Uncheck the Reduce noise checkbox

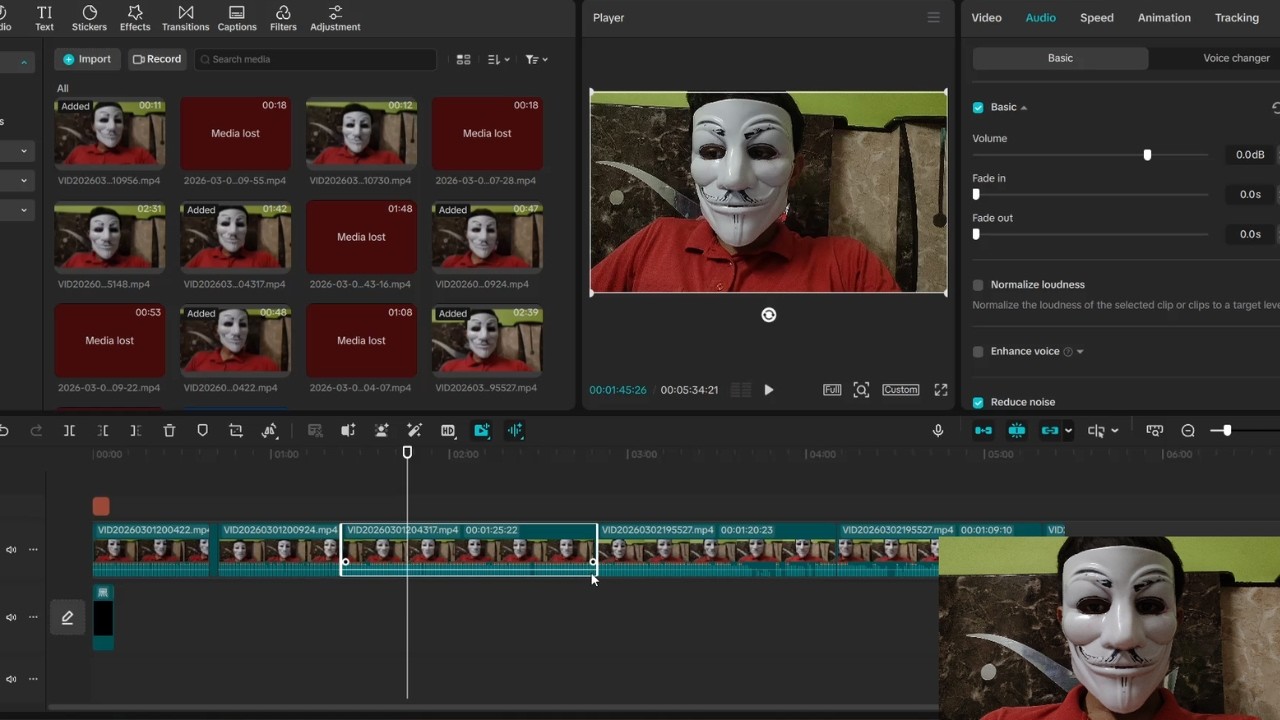tap(978, 402)
